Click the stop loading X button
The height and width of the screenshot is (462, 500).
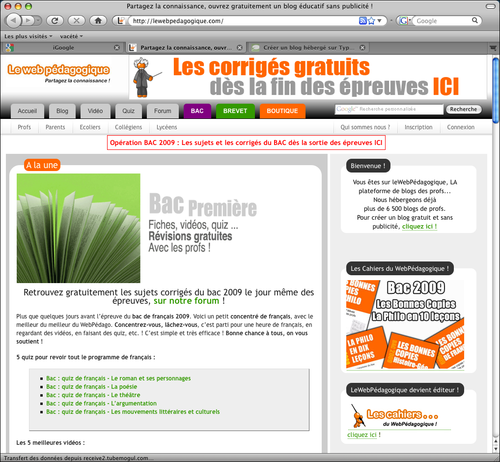(76, 21)
